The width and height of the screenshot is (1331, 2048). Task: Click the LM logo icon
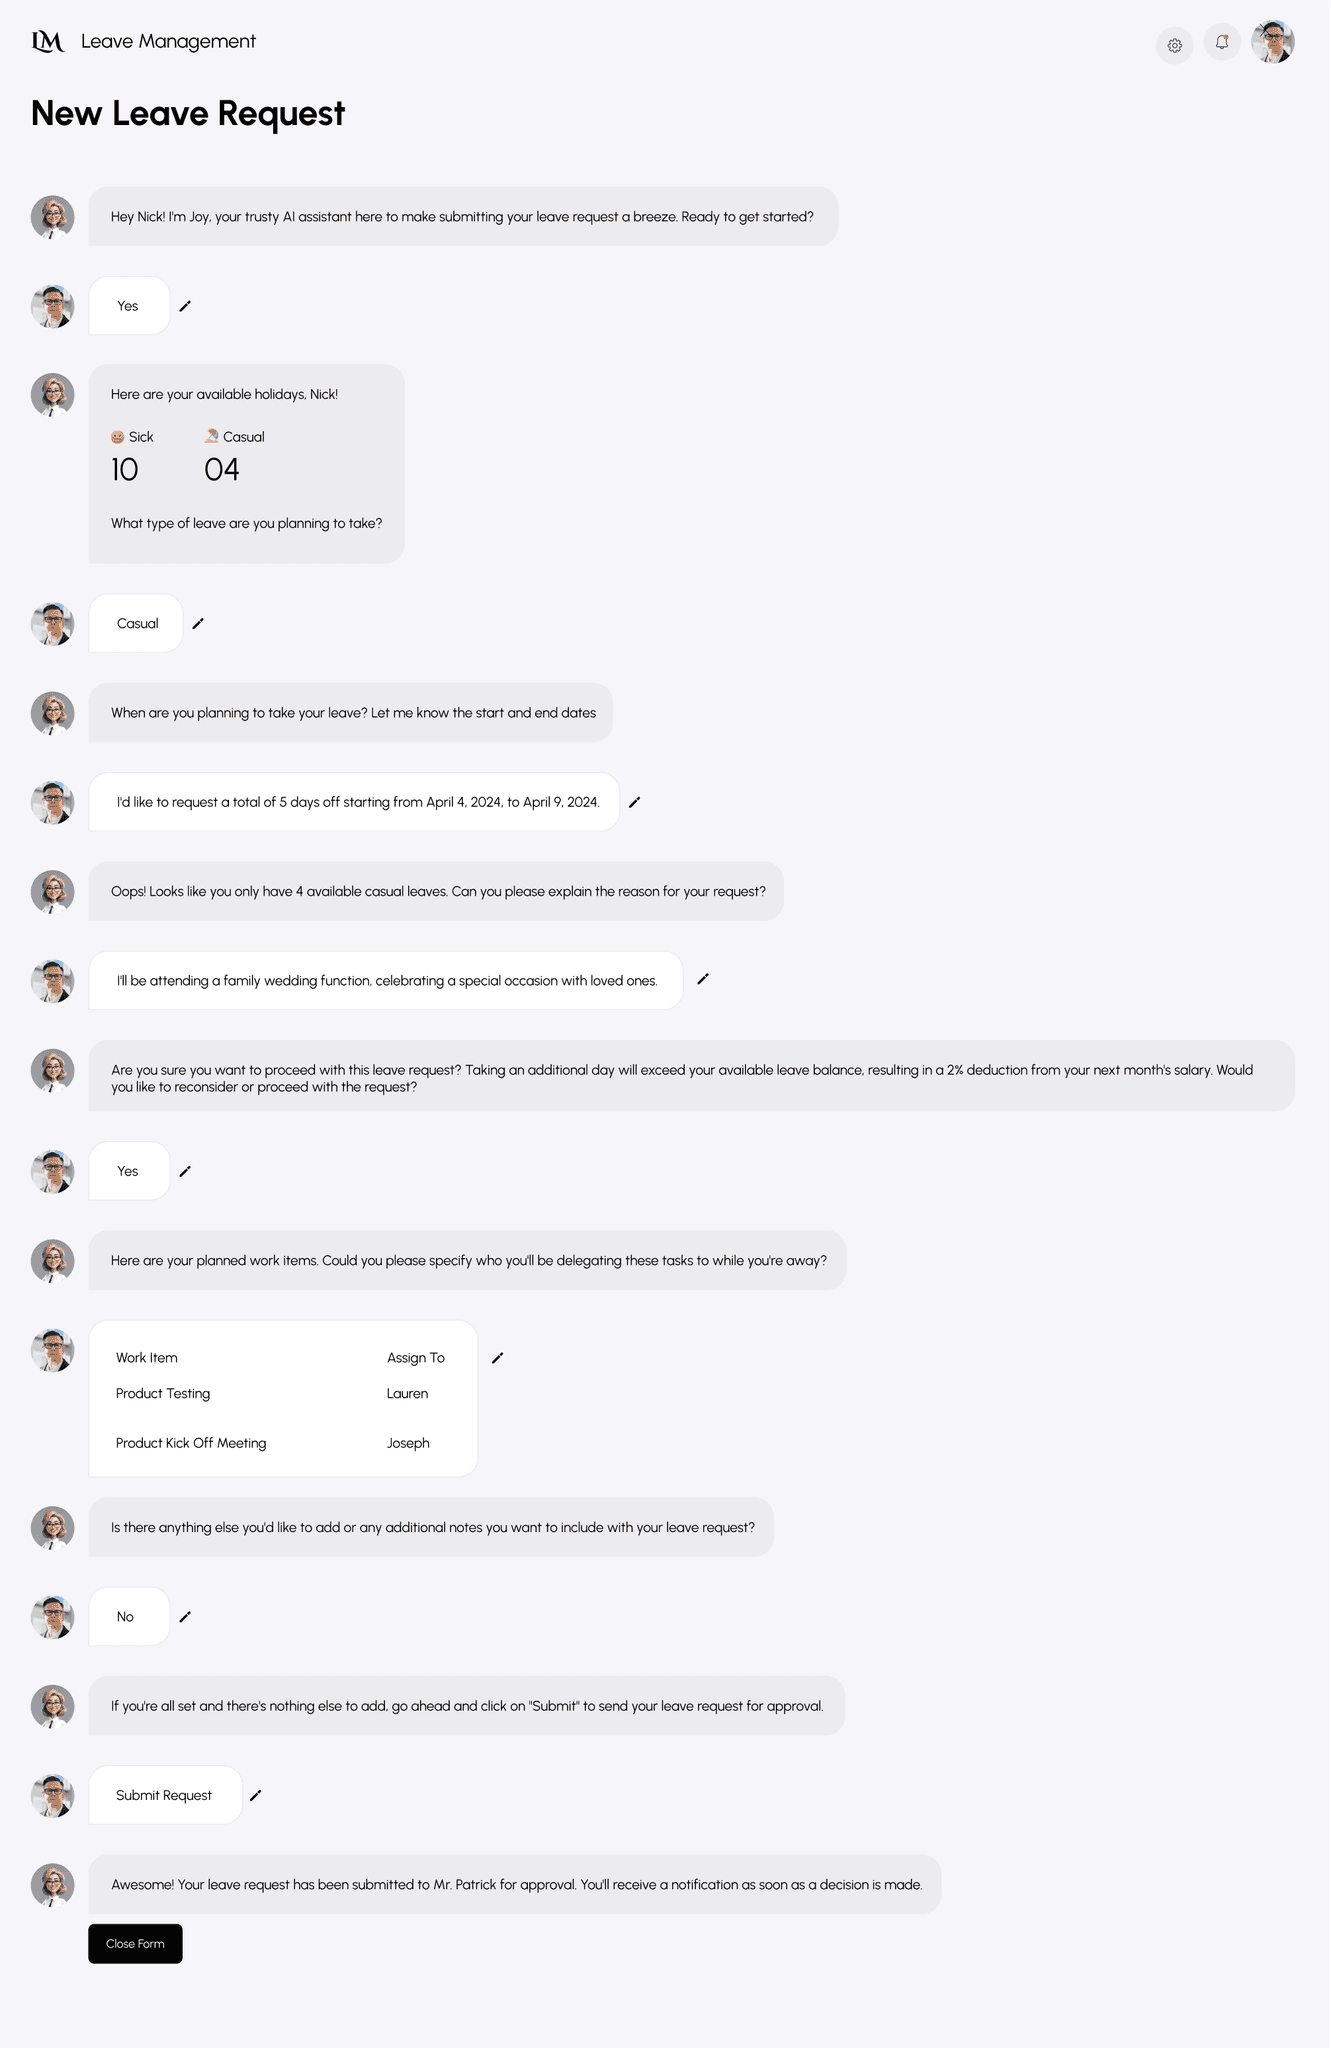coord(48,41)
